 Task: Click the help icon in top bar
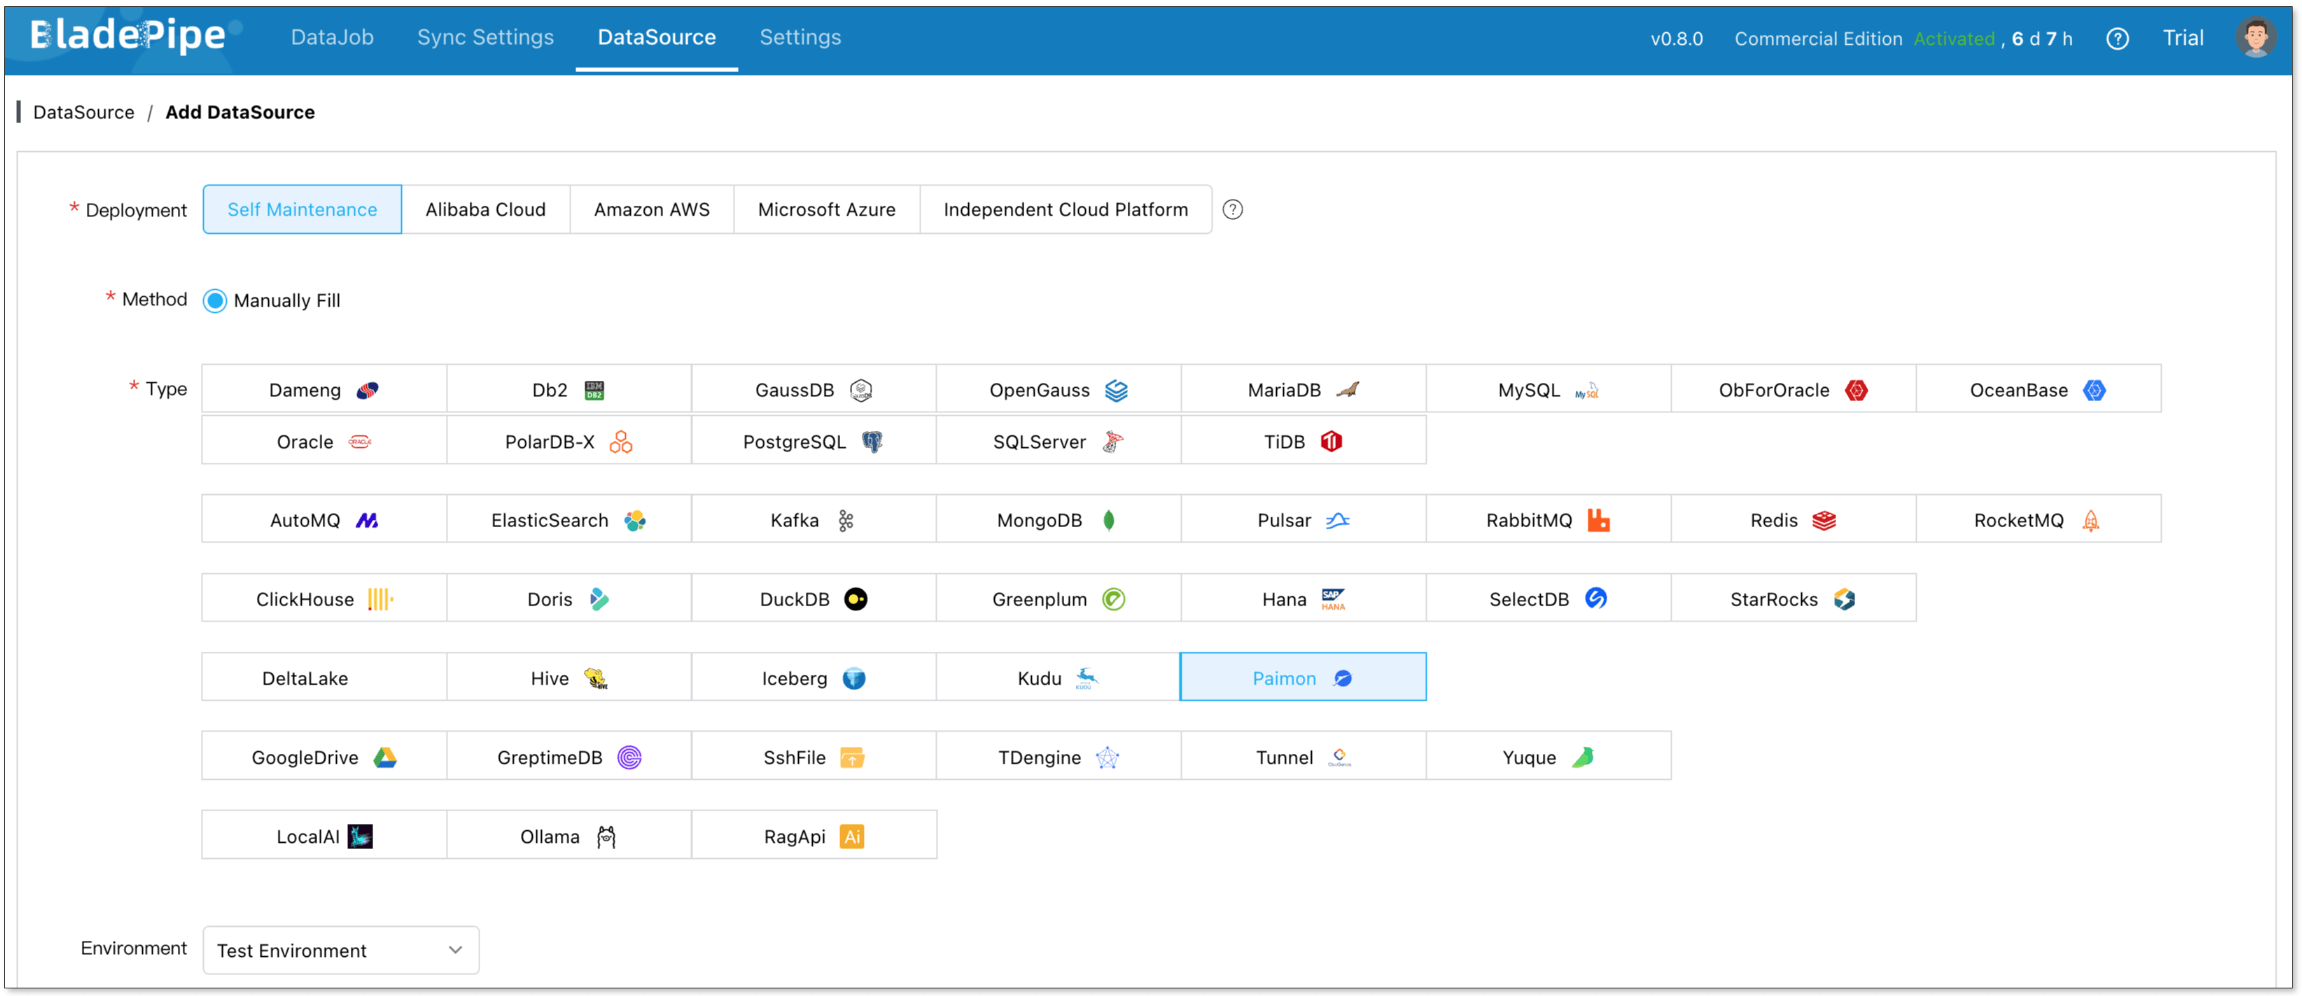pos(2117,39)
